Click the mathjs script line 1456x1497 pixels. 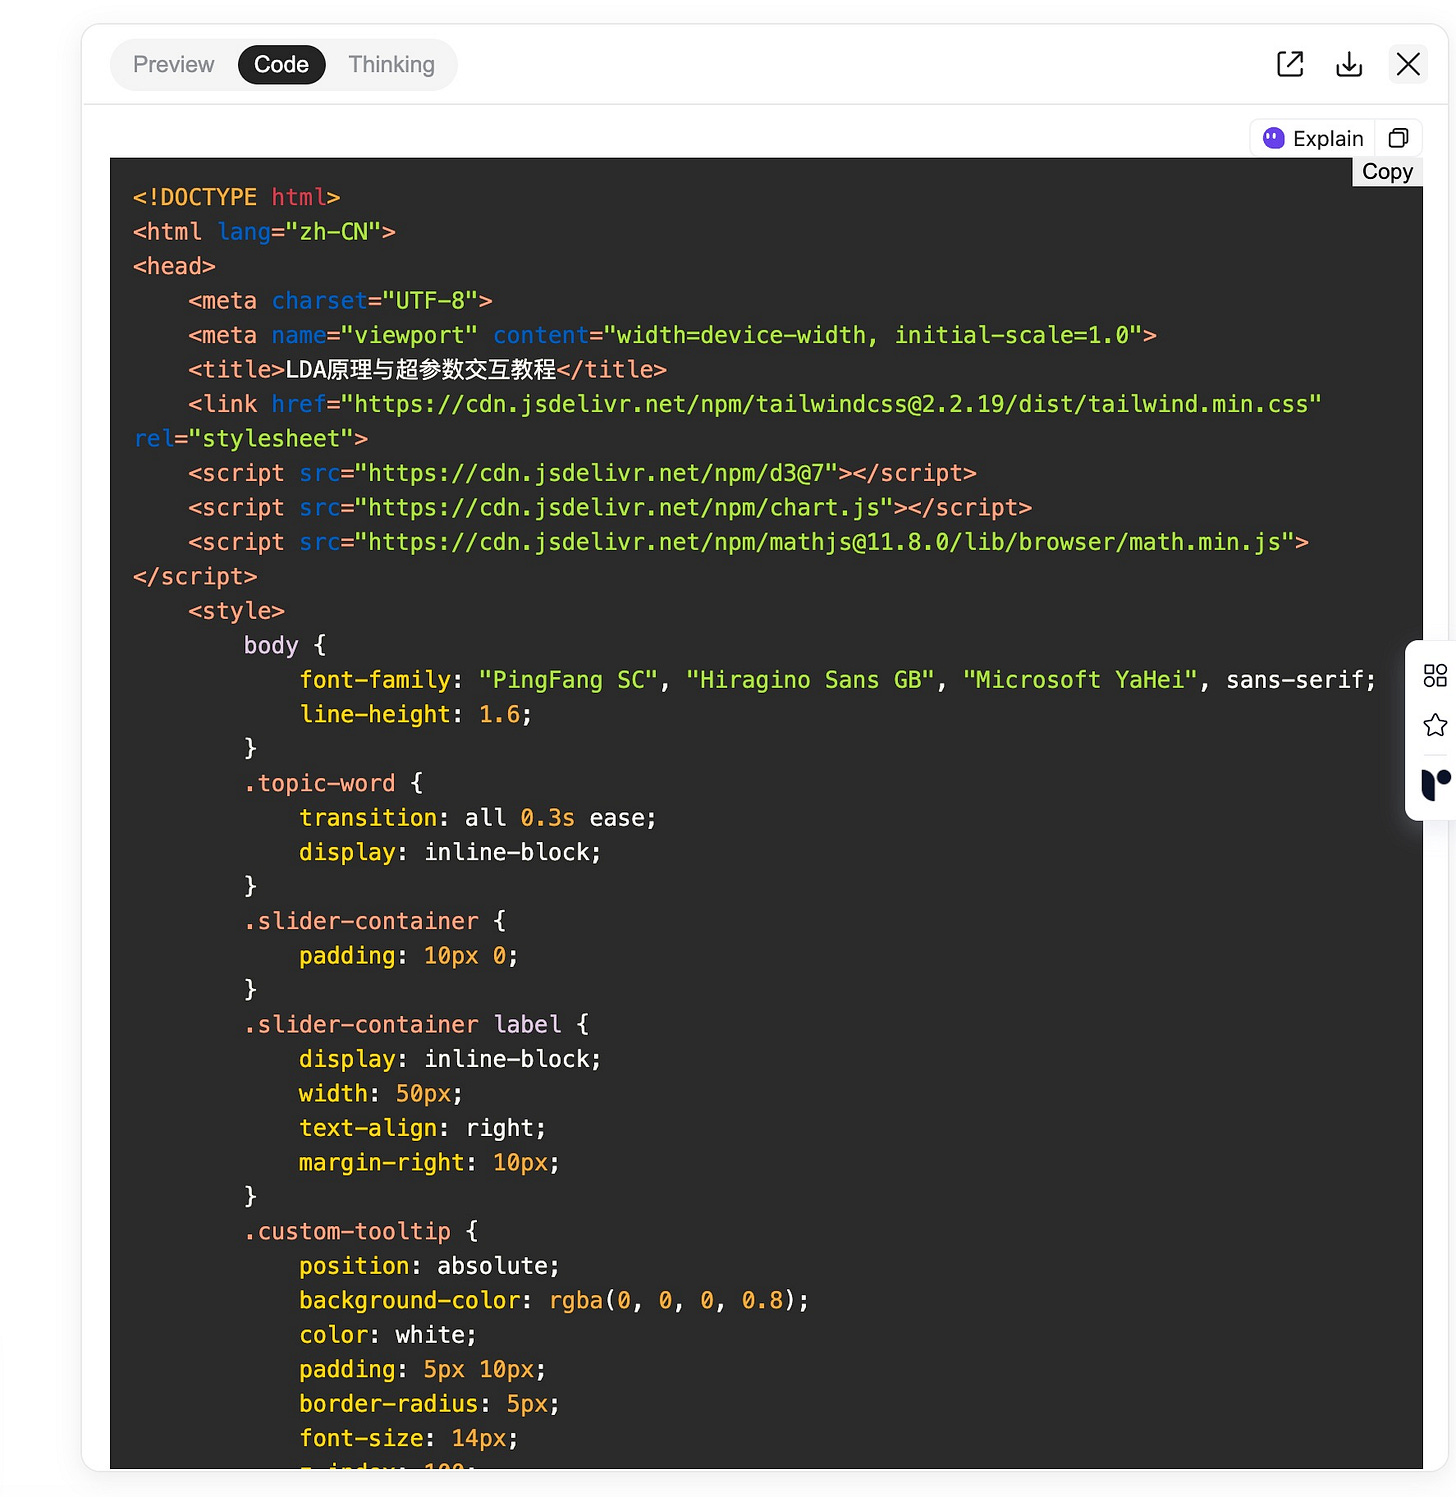coord(748,542)
